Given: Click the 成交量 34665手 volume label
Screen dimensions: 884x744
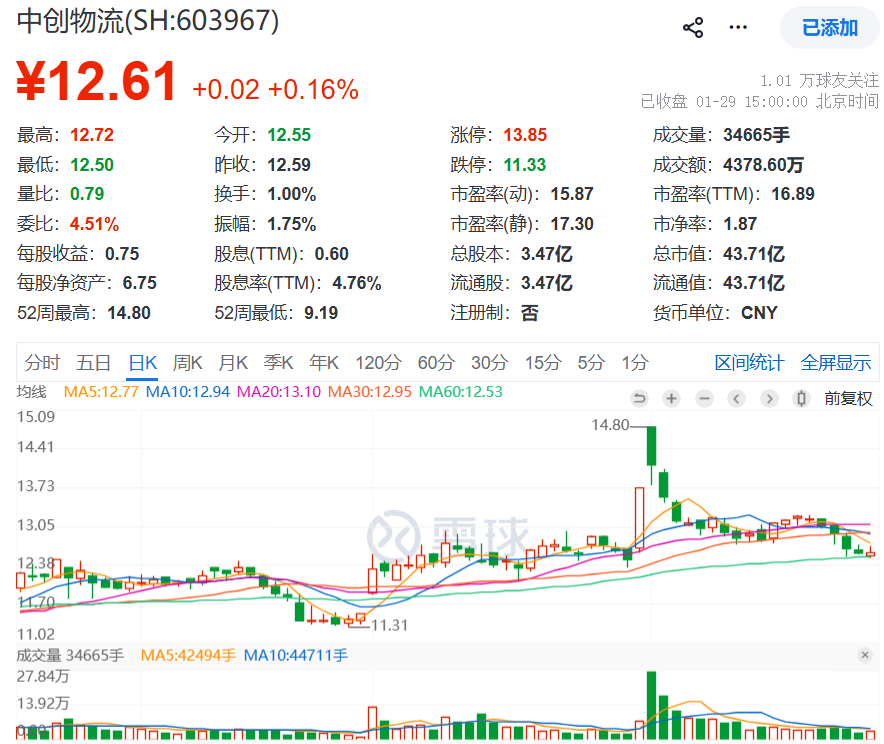Looking at the screenshot, I should coord(70,656).
